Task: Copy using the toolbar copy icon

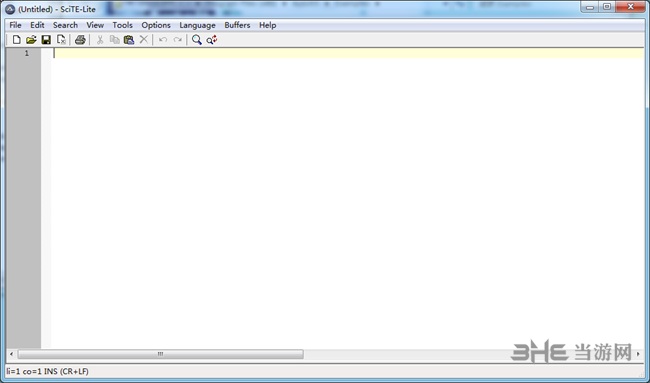Action: pyautogui.click(x=114, y=40)
